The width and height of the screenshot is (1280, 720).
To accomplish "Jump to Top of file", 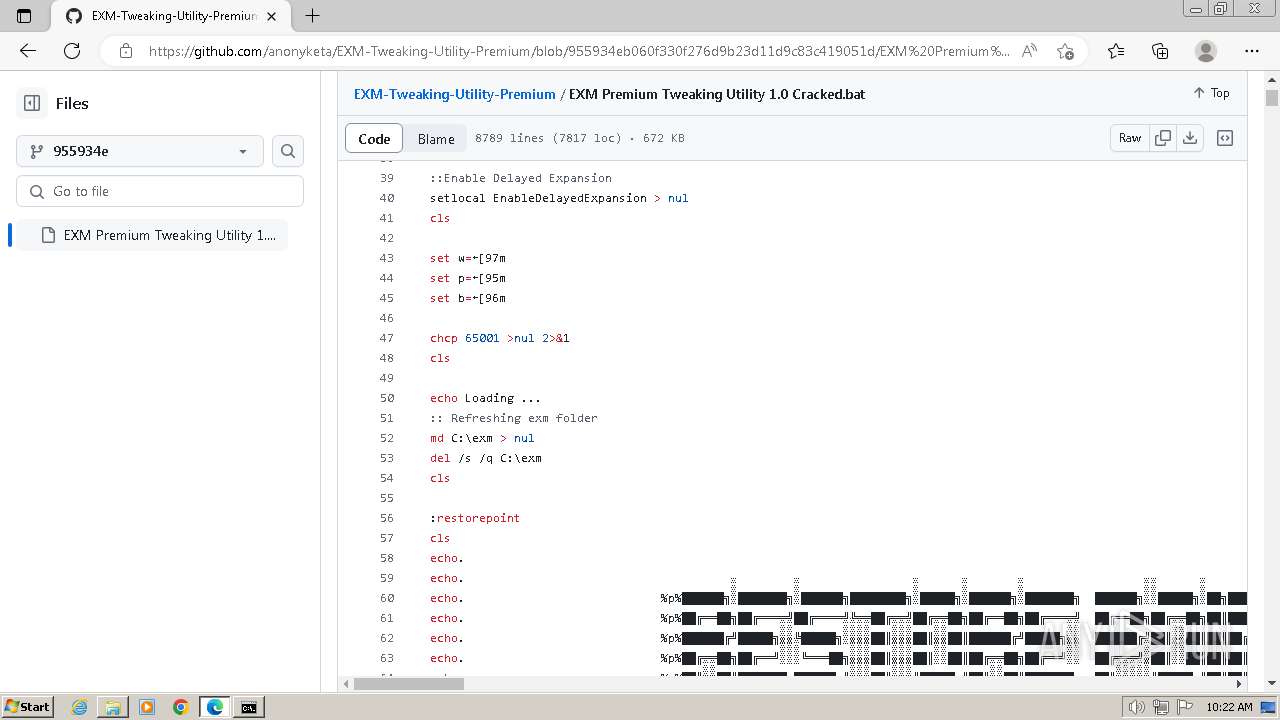I will point(1211,93).
